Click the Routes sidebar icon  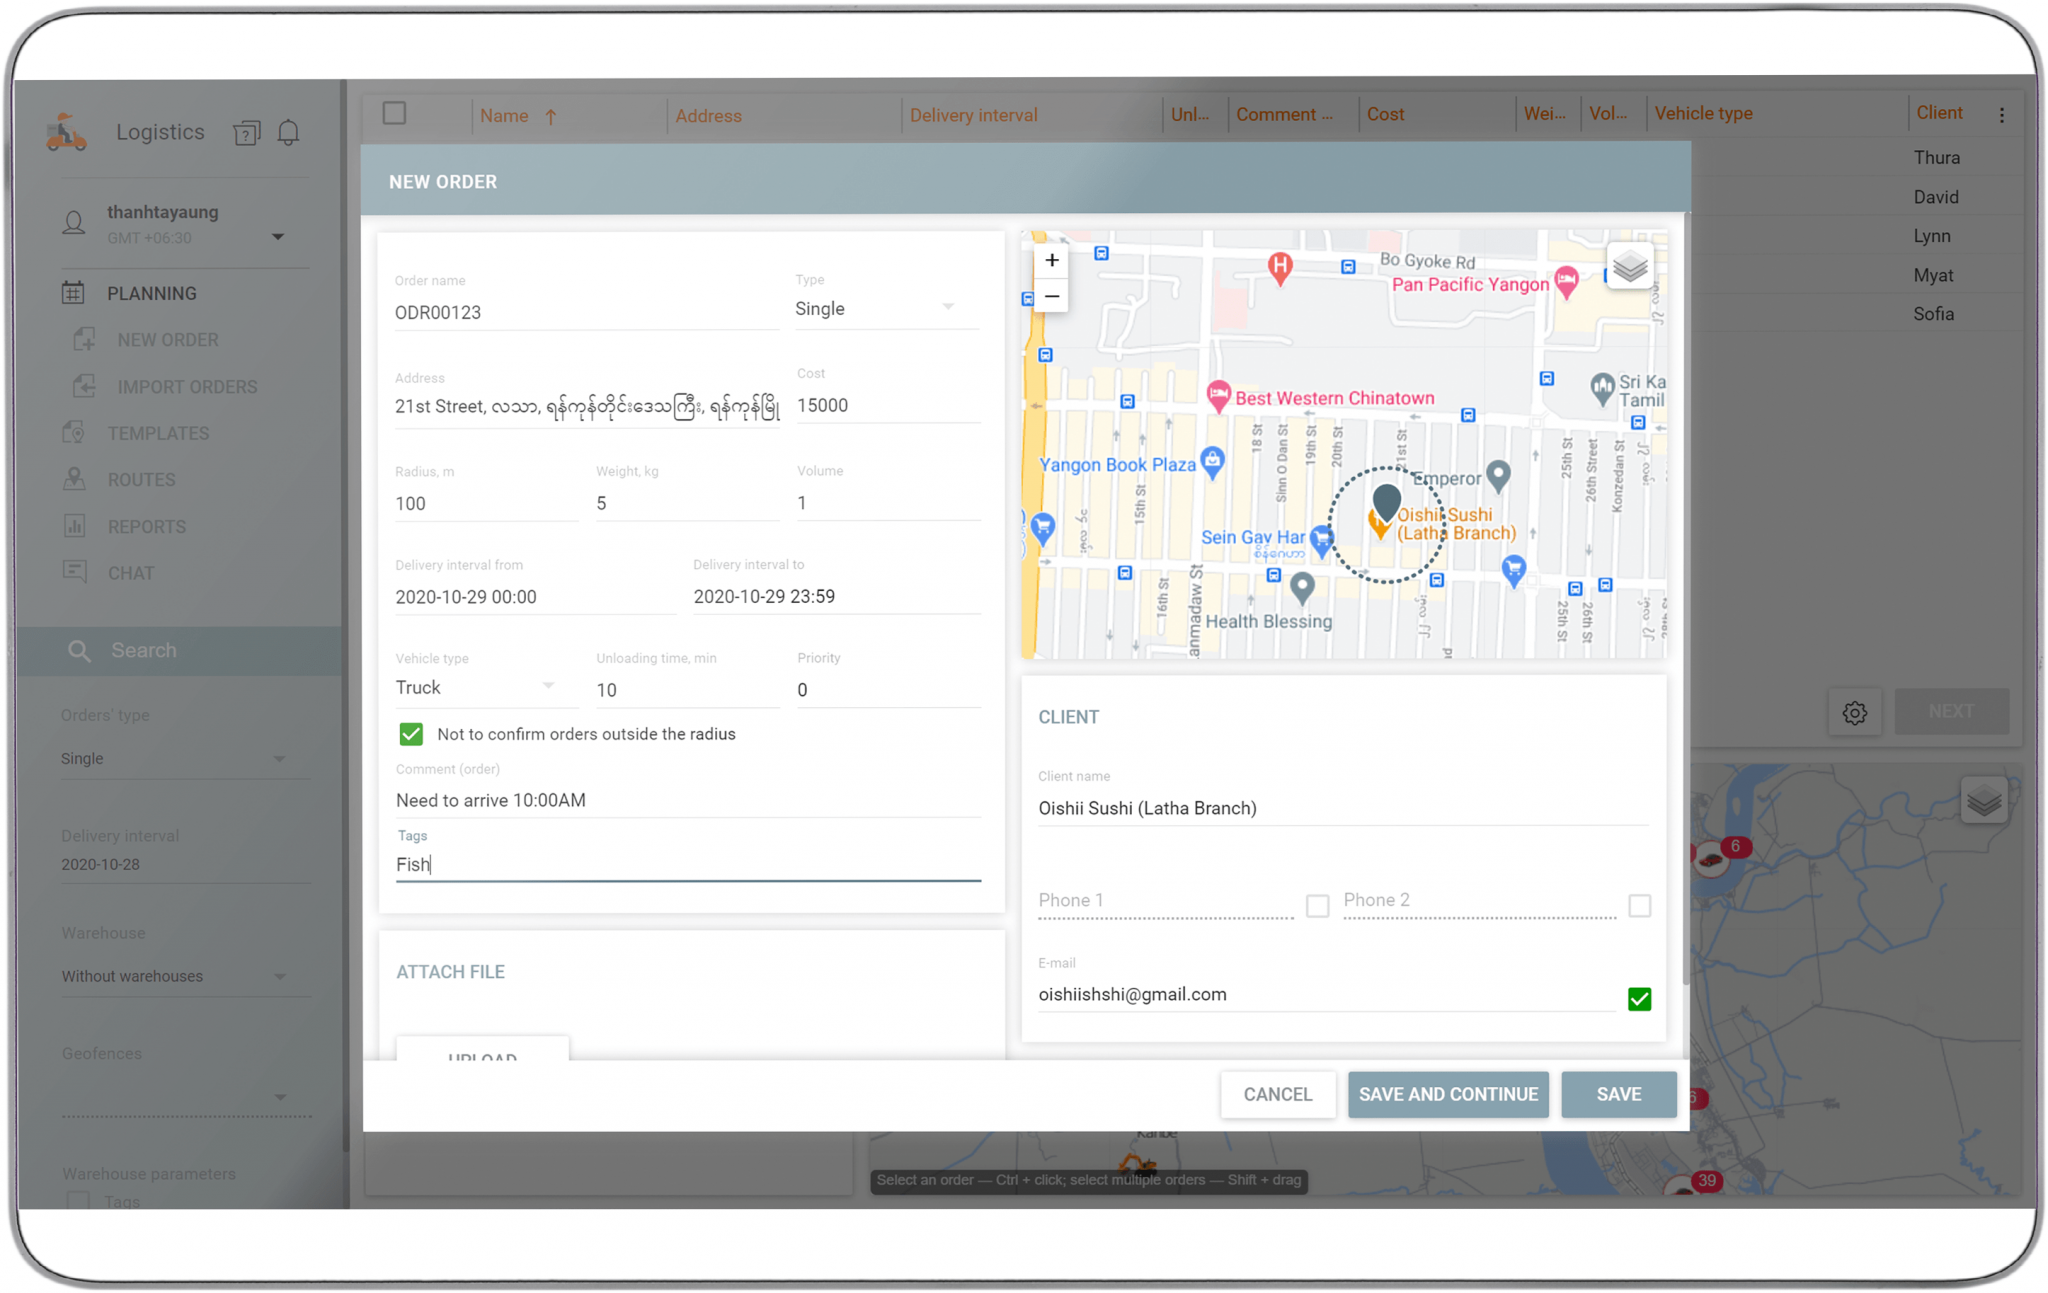pyautogui.click(x=74, y=479)
